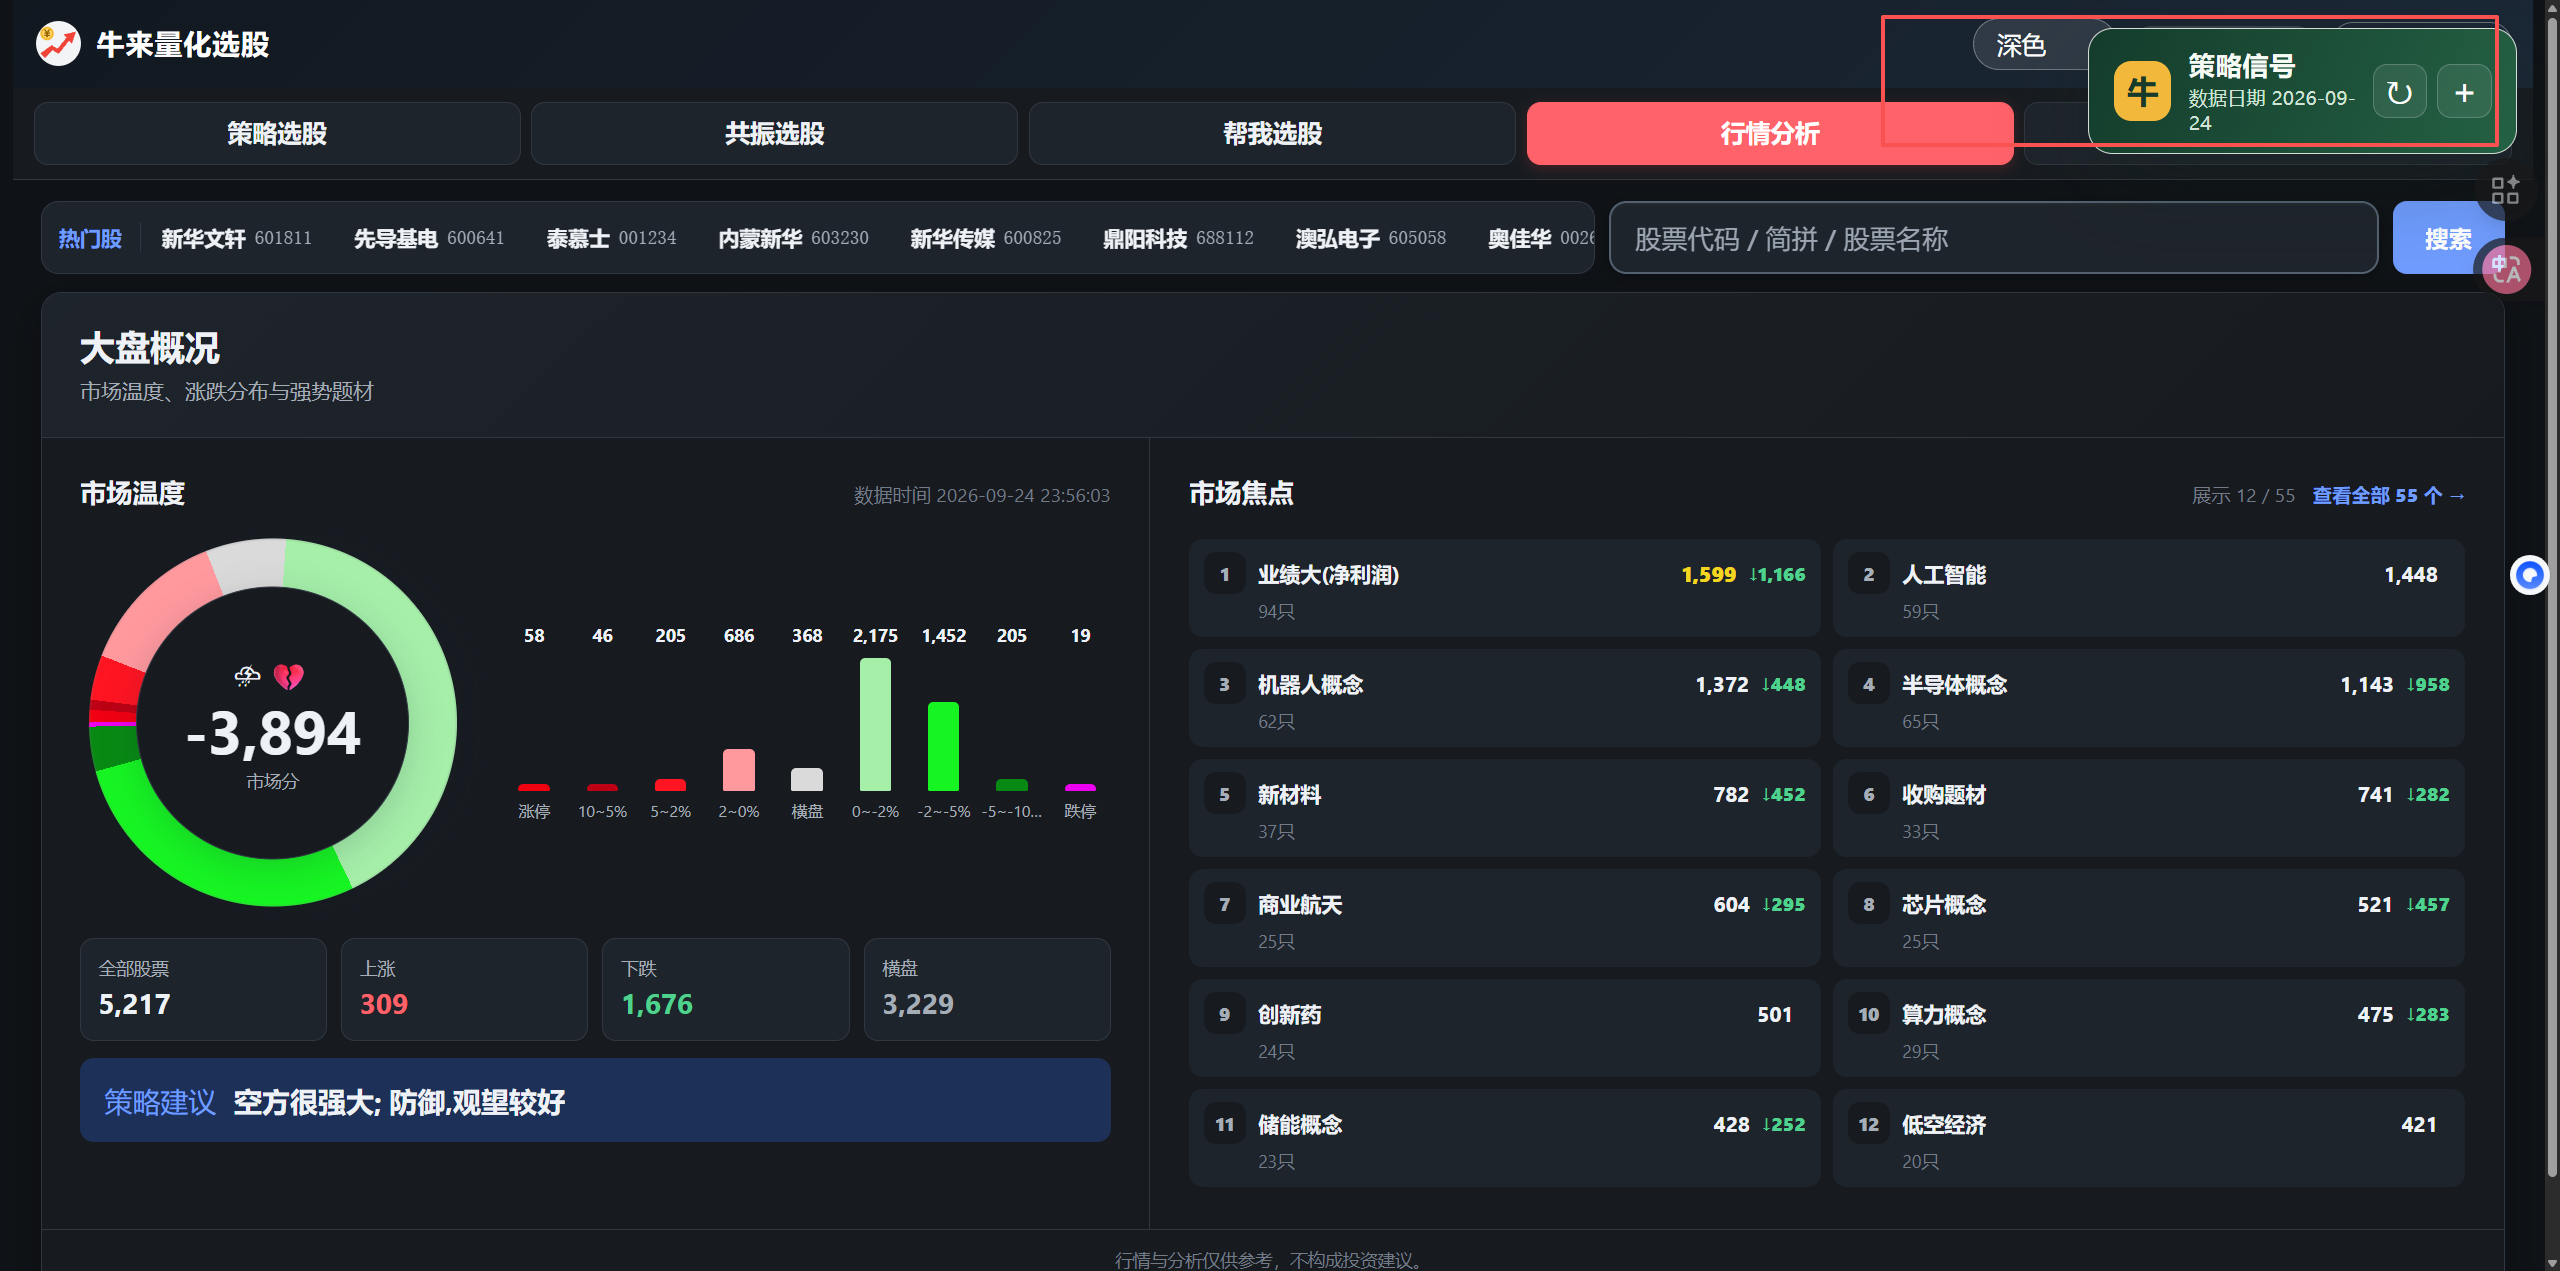Viewport: 2560px width, 1271px height.
Task: Select the 行情分析 tab
Action: [1769, 133]
